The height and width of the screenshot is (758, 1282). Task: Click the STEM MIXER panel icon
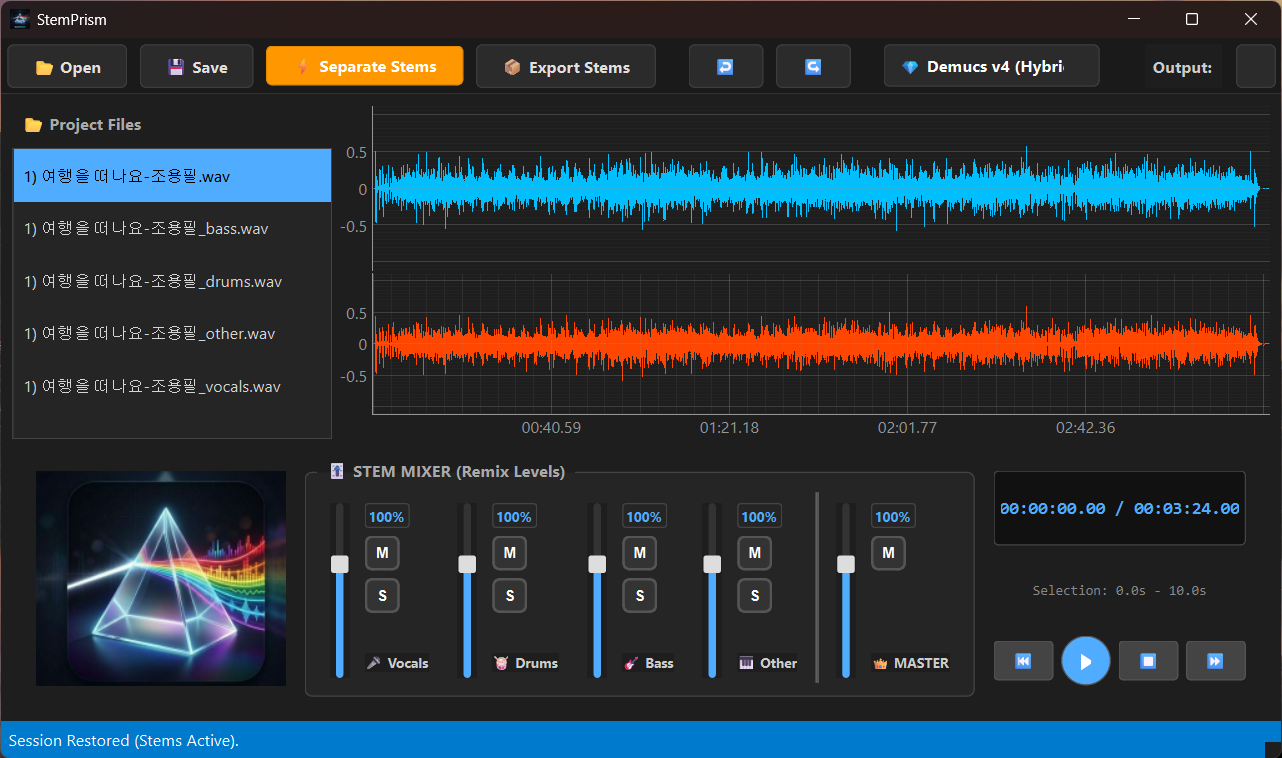pyautogui.click(x=336, y=471)
